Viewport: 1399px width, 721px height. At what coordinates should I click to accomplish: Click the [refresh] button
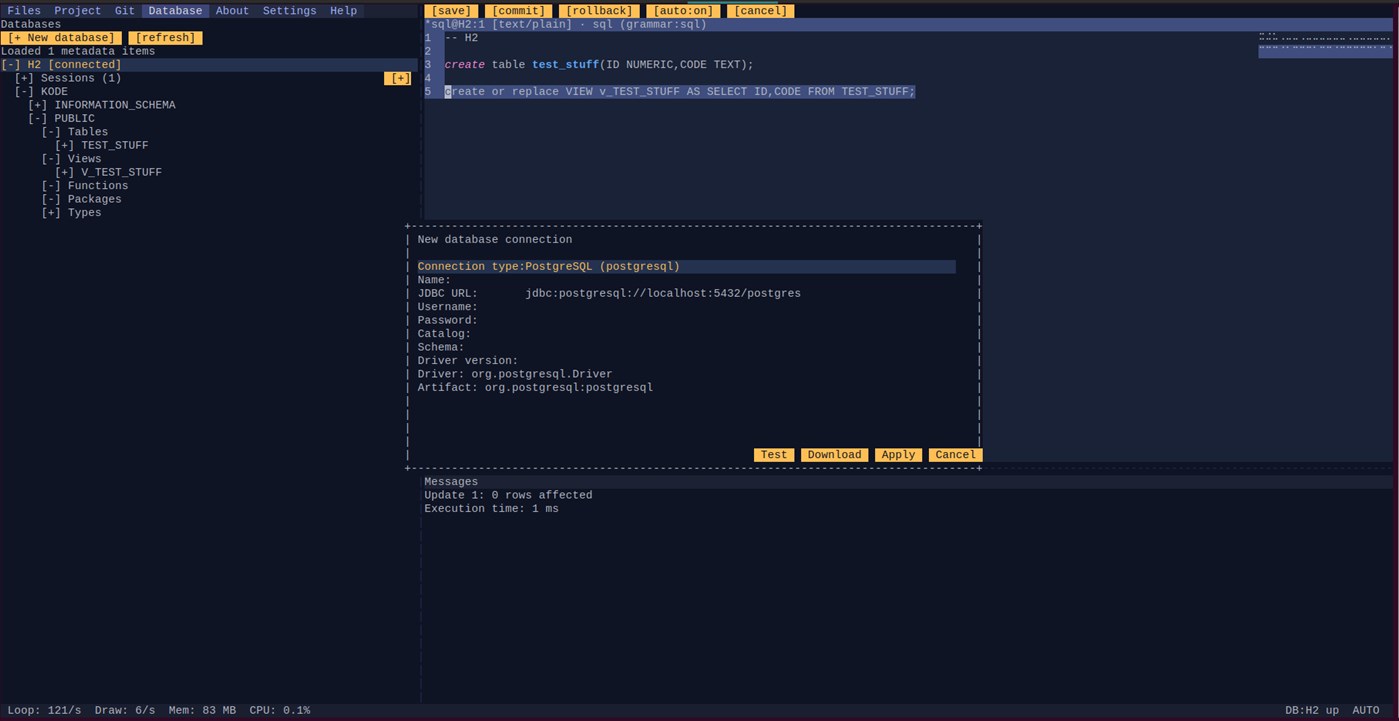[x=165, y=38]
